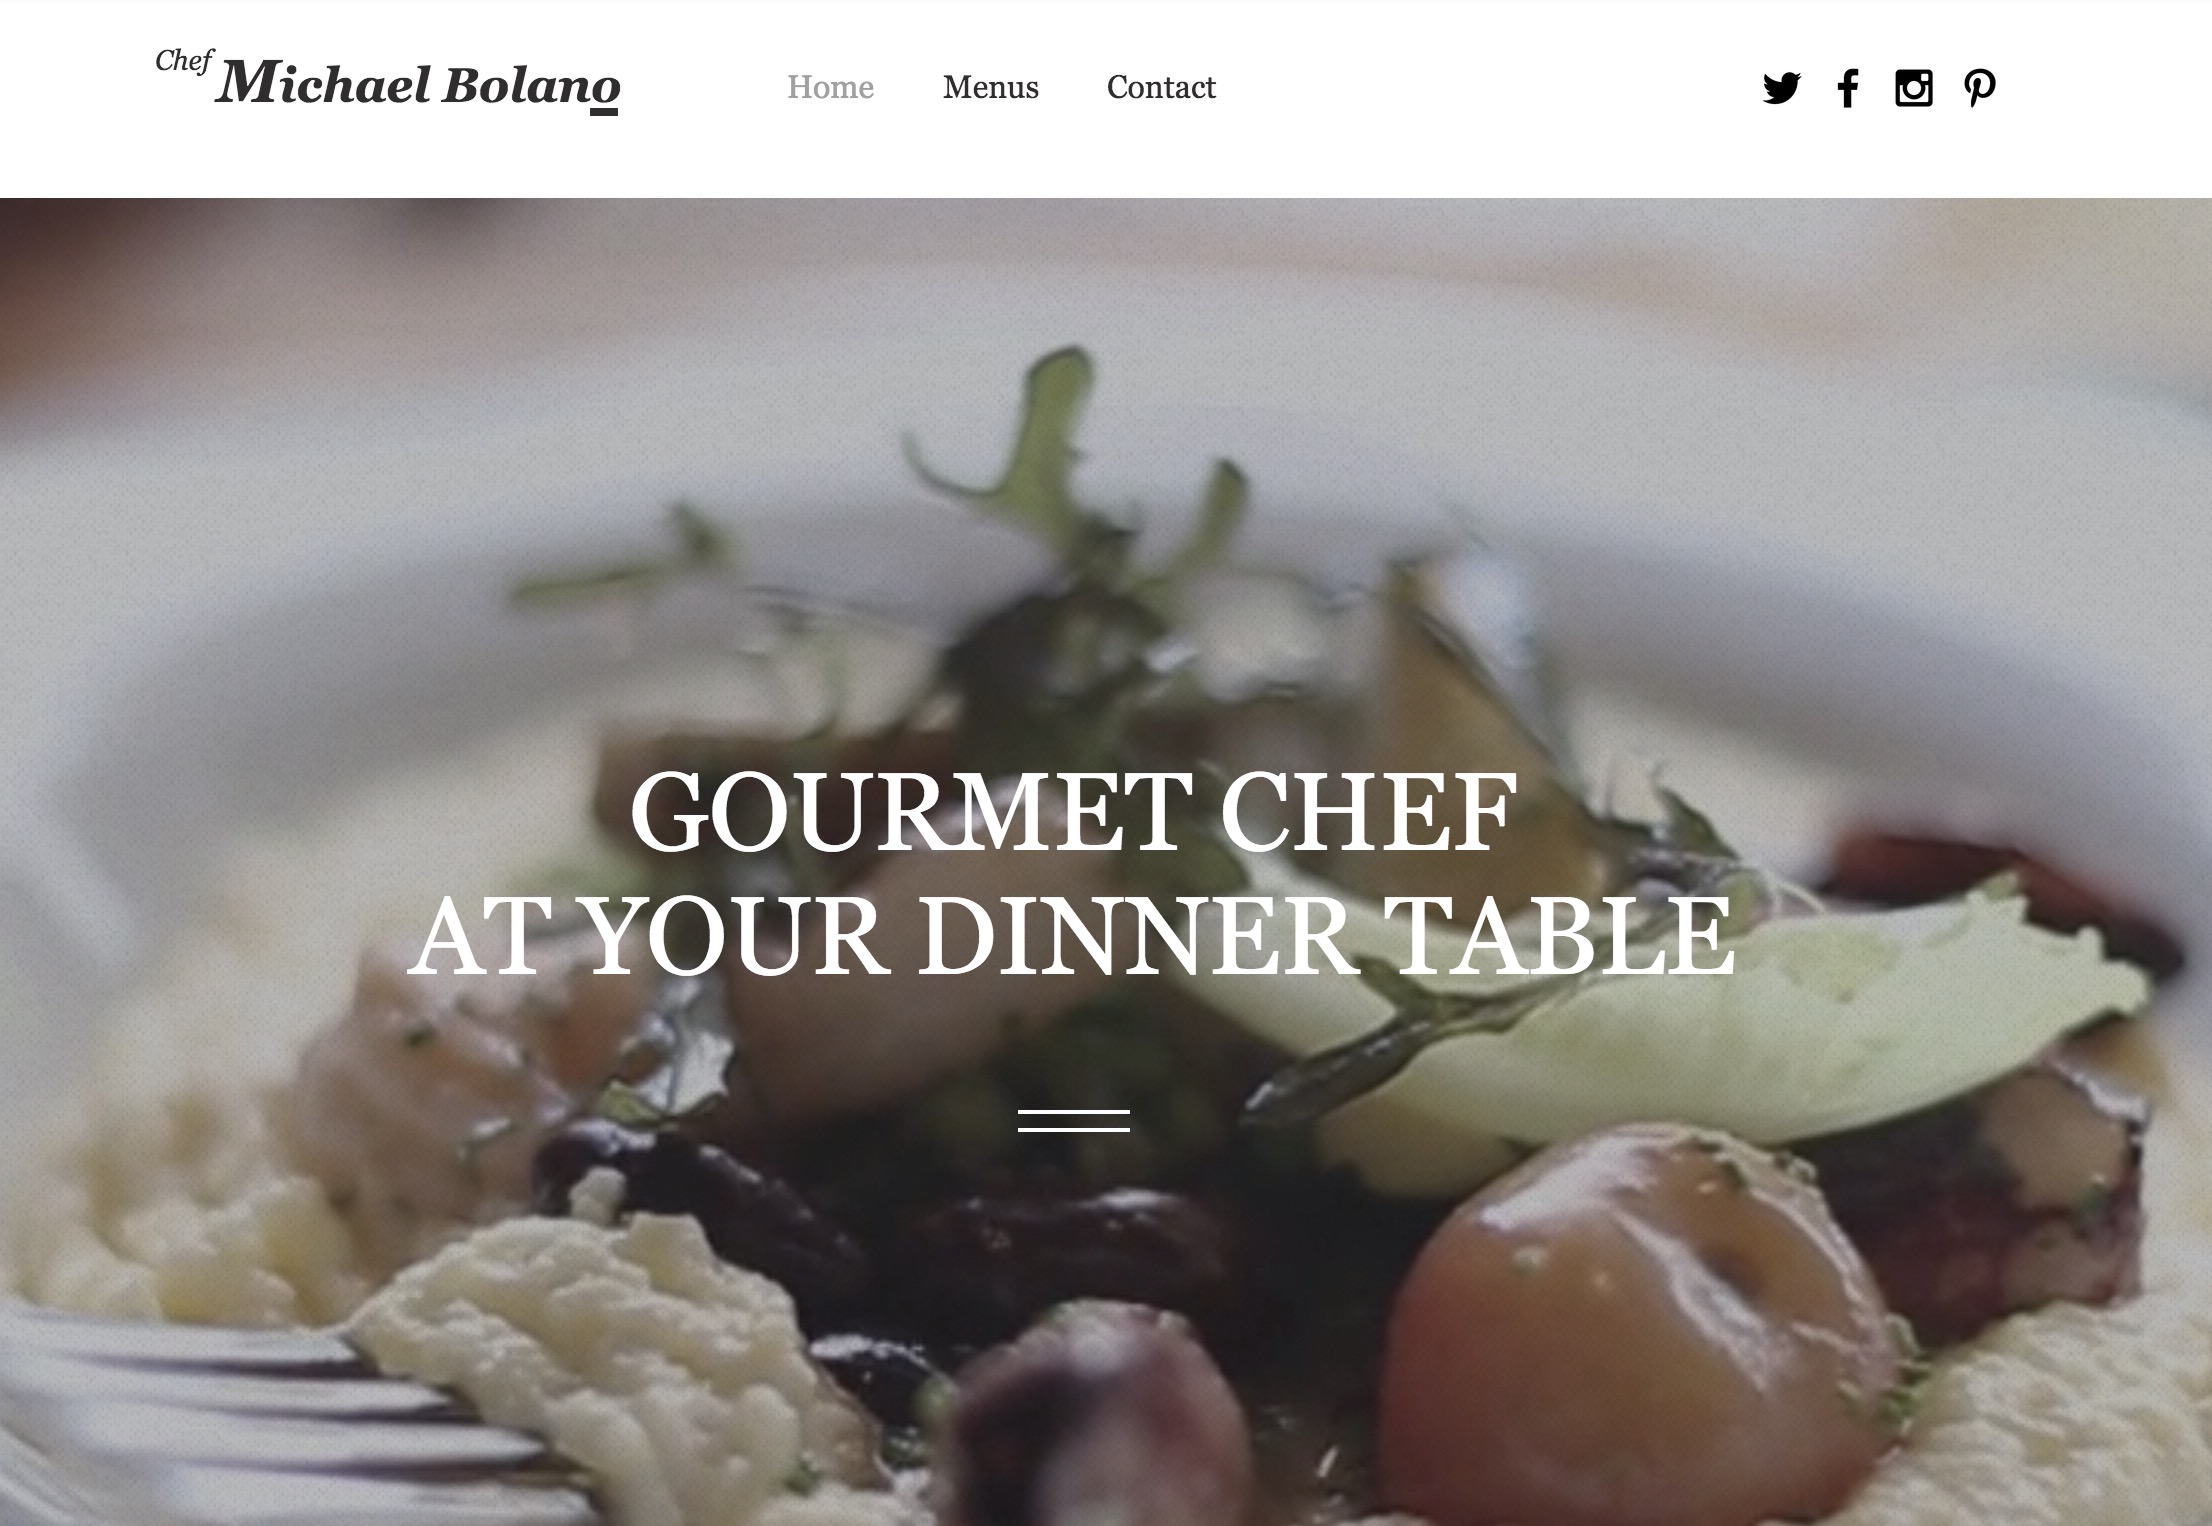Go to the Home navigation item

tap(830, 87)
